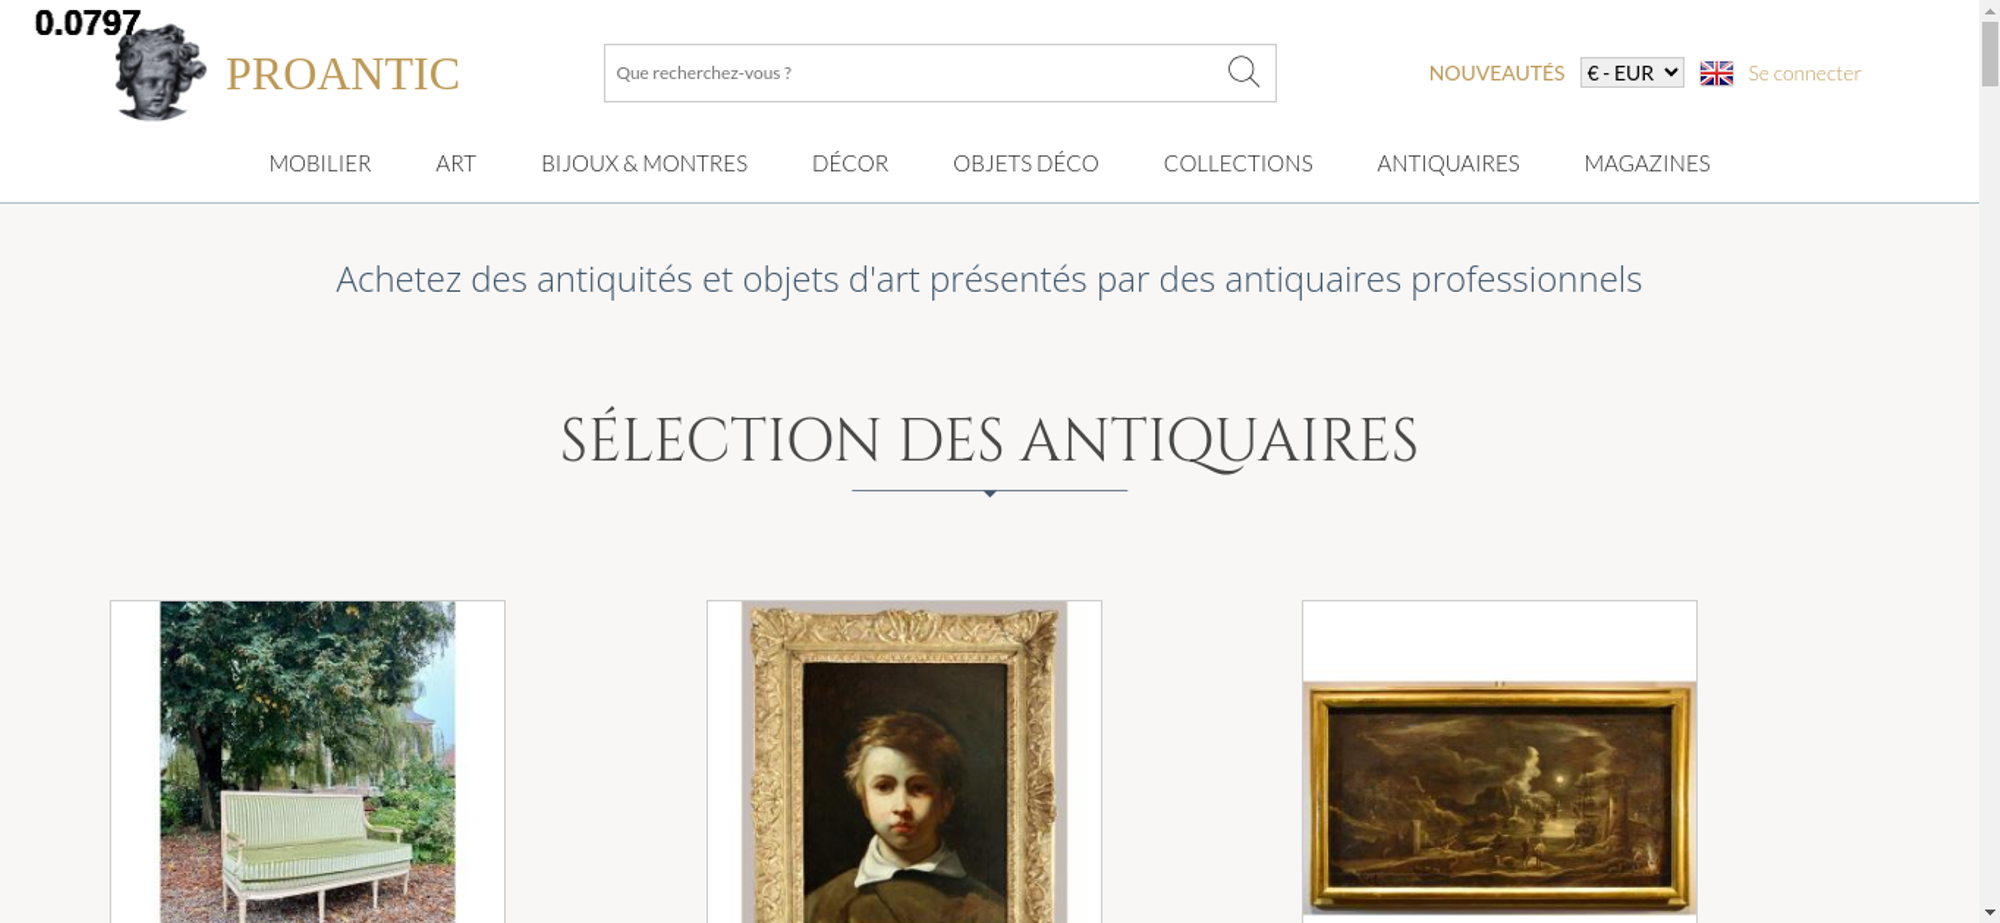Open the DÉCOR menu
Viewport: 2000px width, 923px height.
click(850, 164)
